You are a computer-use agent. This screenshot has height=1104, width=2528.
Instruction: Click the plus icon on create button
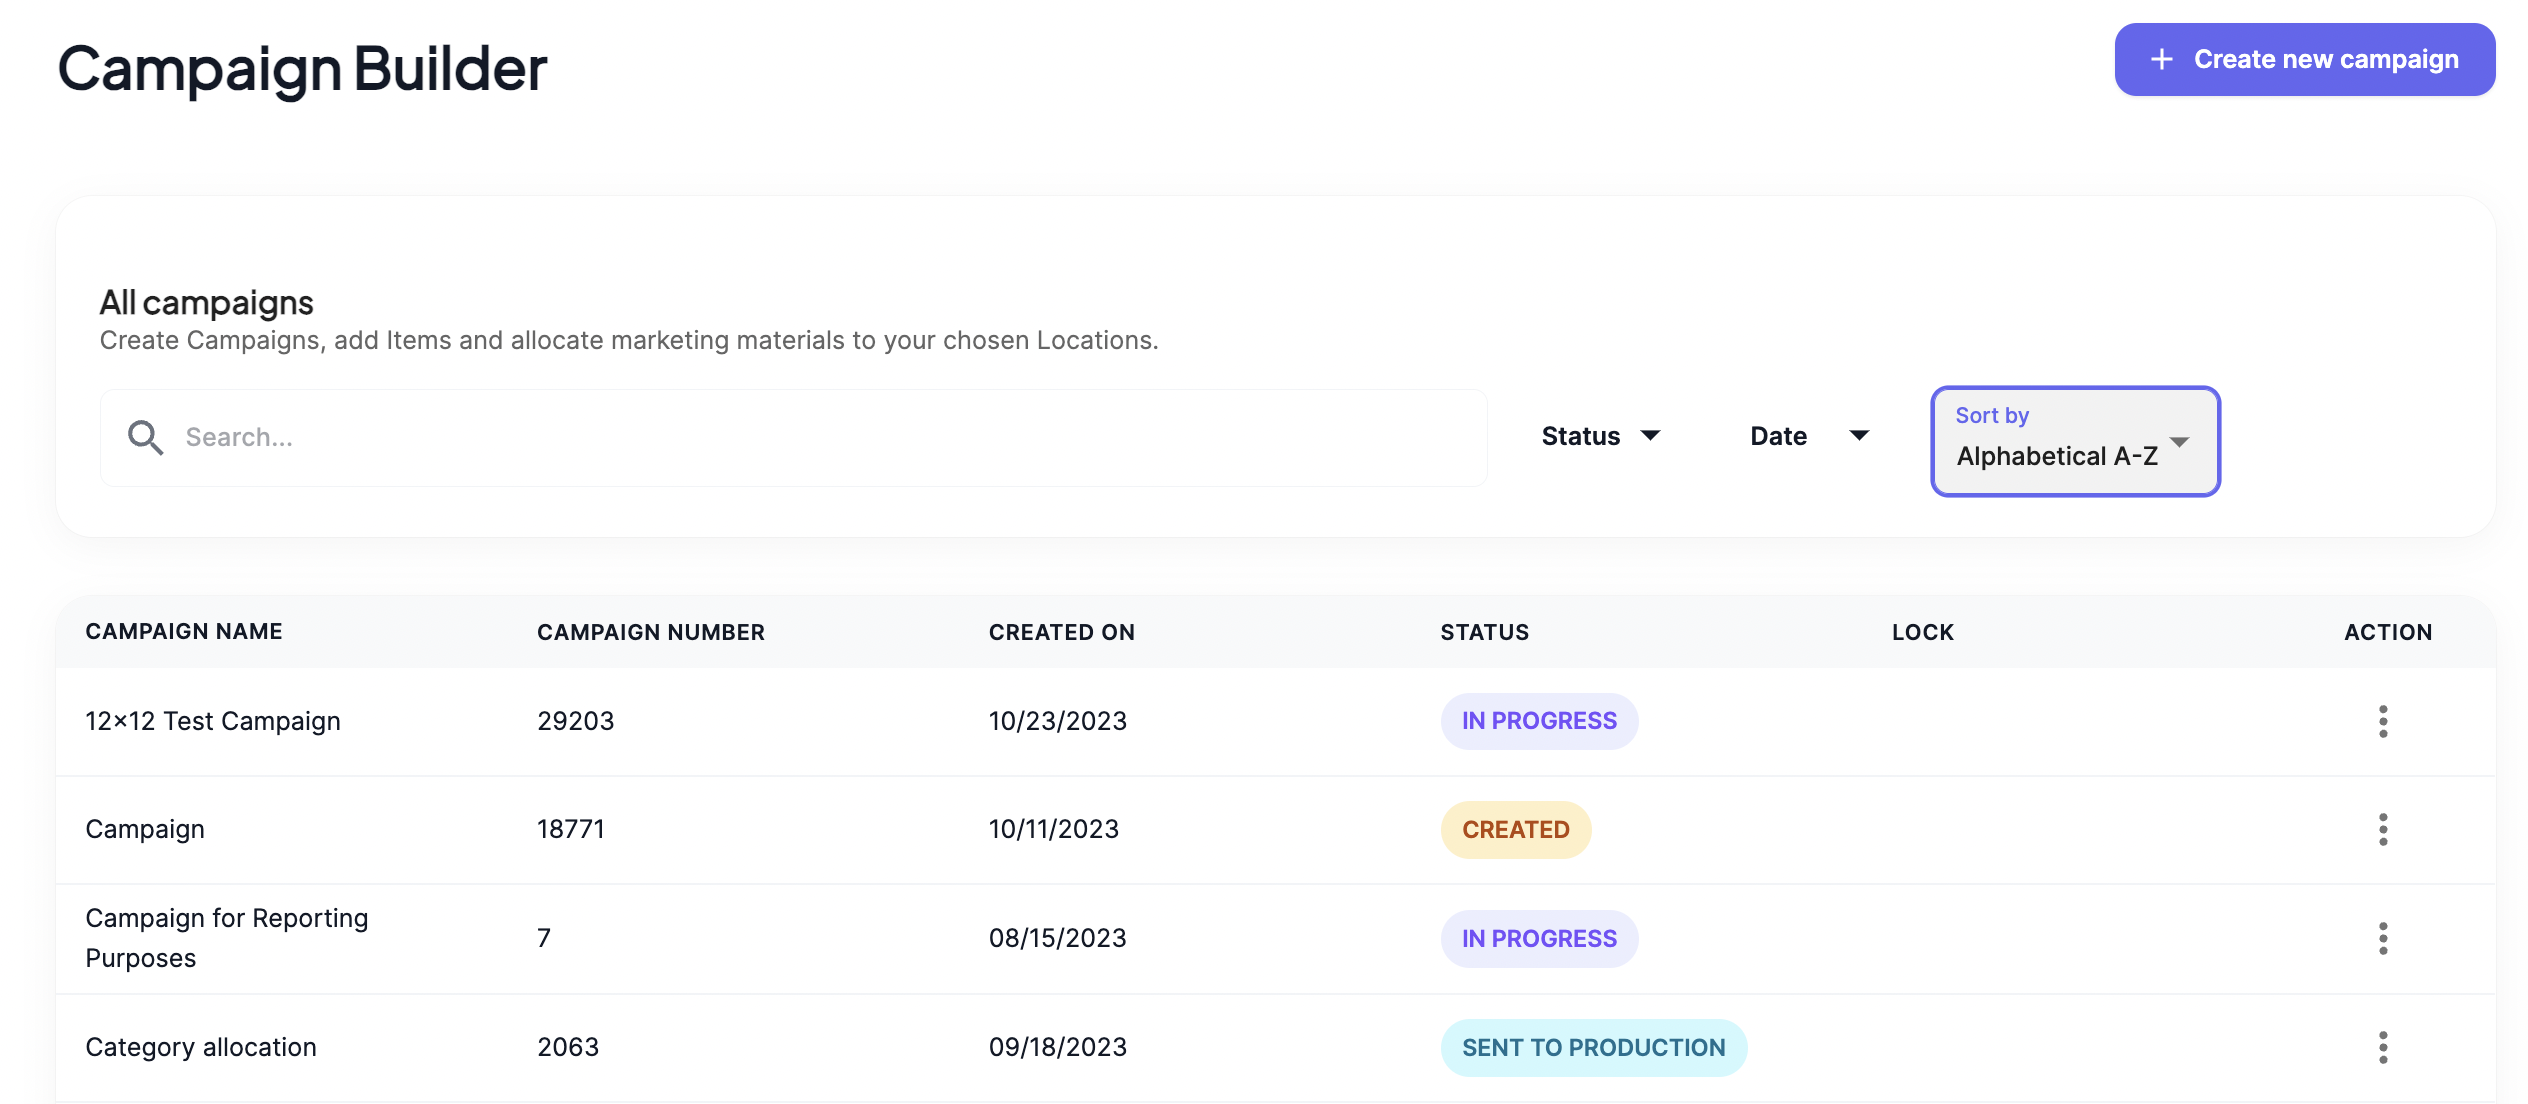2161,60
